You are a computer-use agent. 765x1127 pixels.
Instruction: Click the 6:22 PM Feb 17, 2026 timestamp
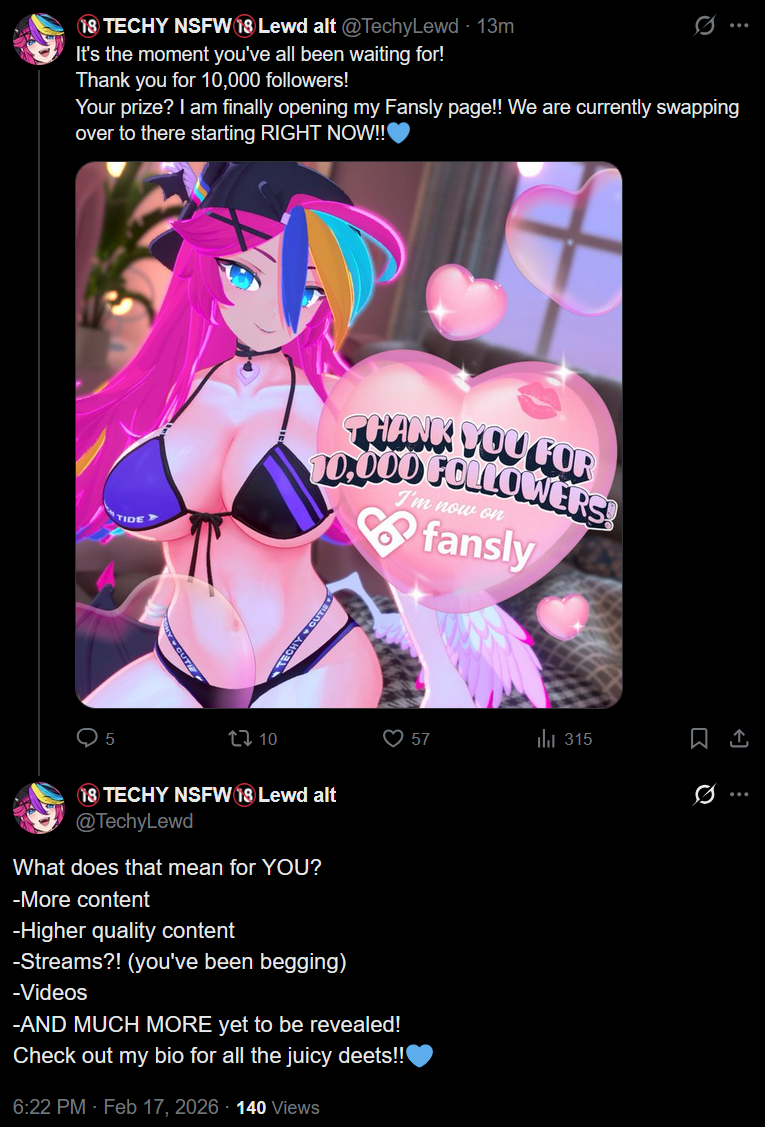116,1107
